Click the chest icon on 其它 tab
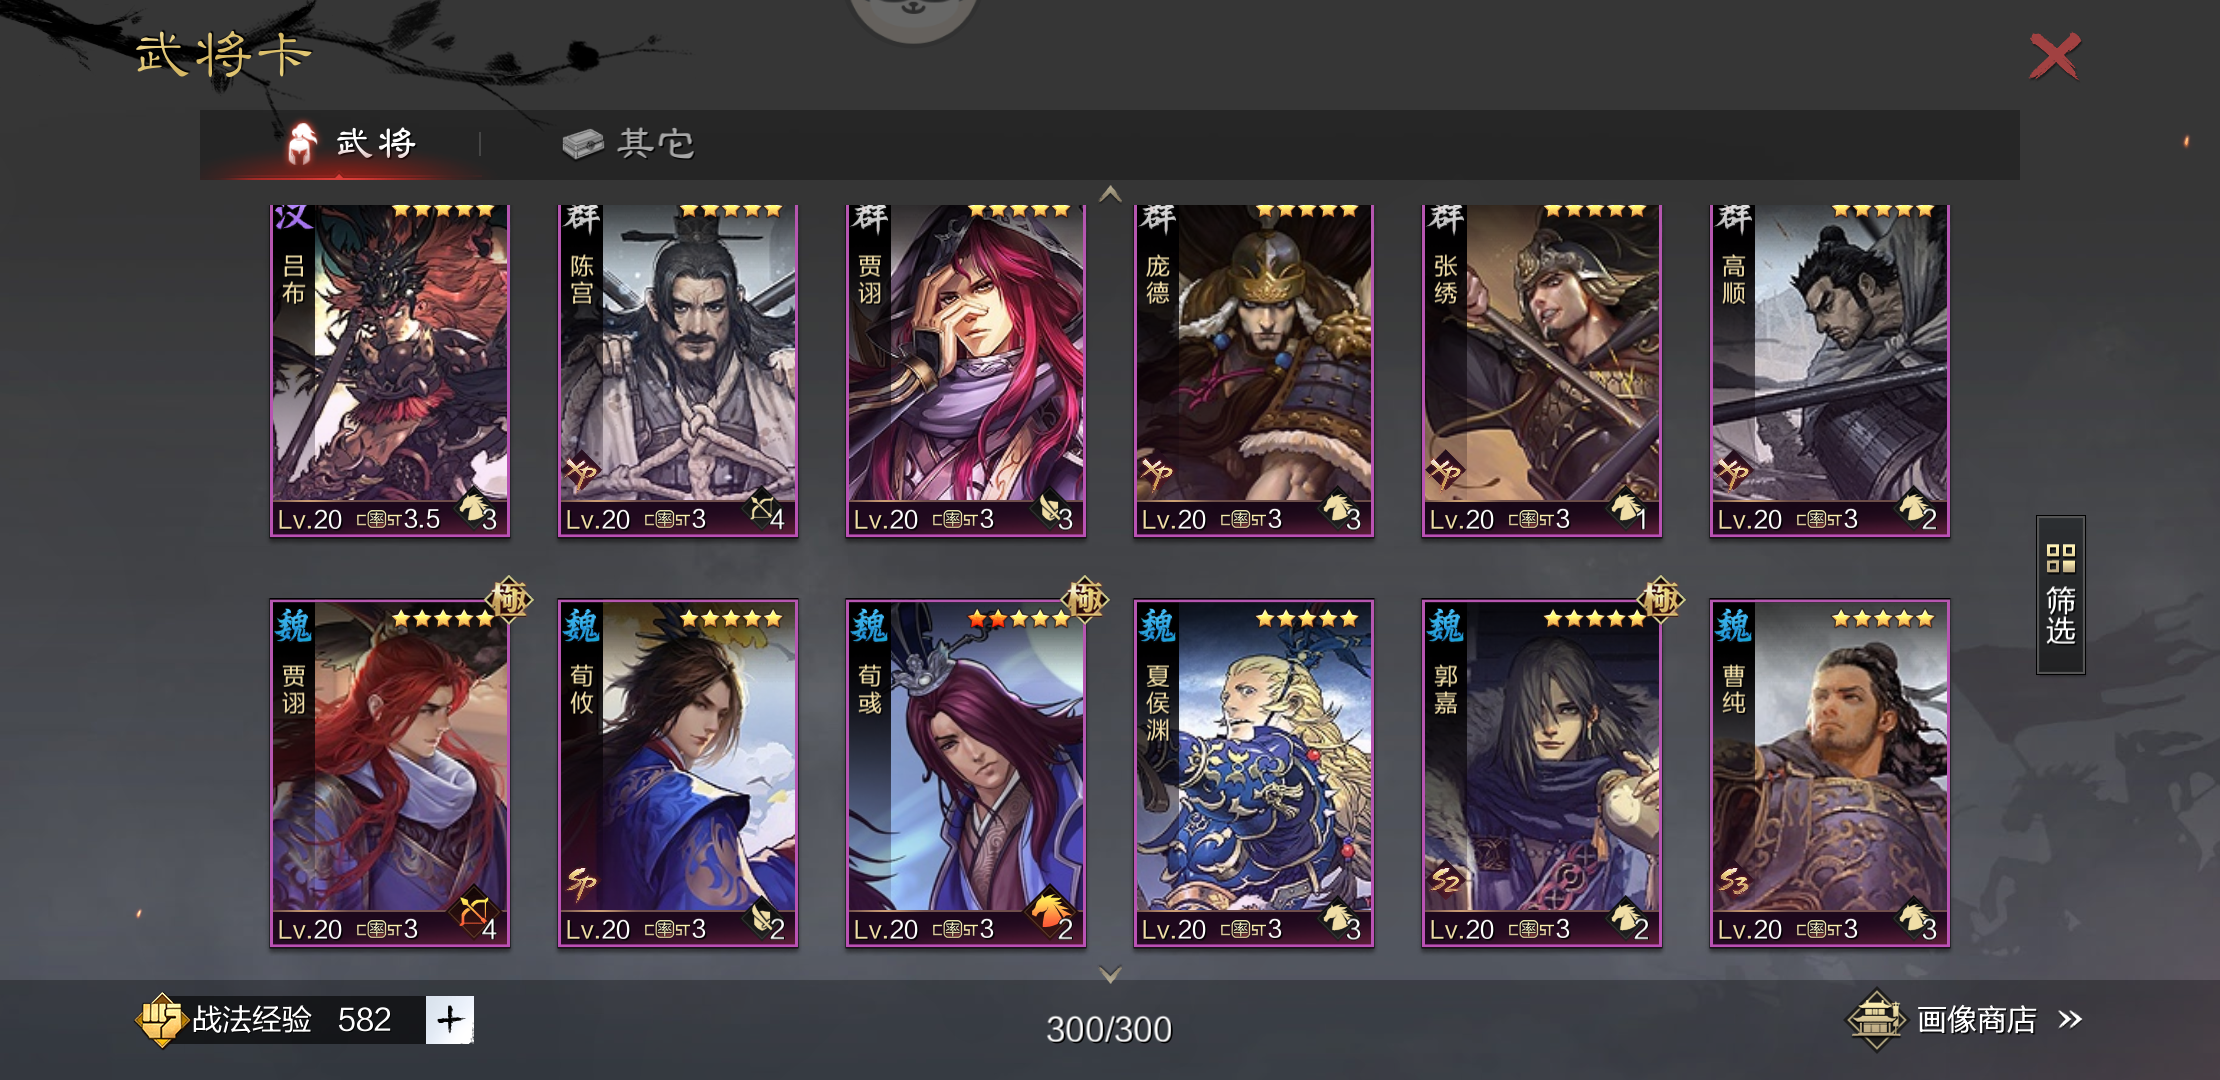Viewport: 2220px width, 1080px height. click(x=582, y=144)
